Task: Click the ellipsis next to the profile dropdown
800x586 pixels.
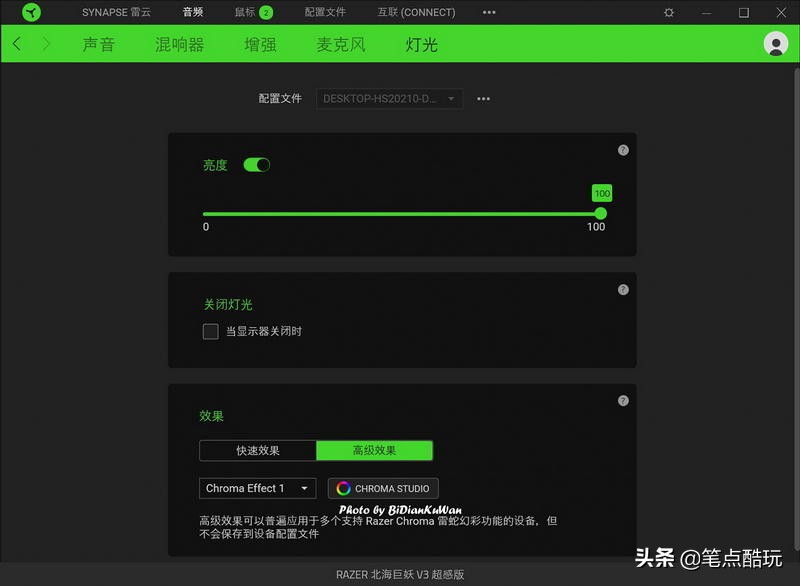Action: [x=483, y=98]
